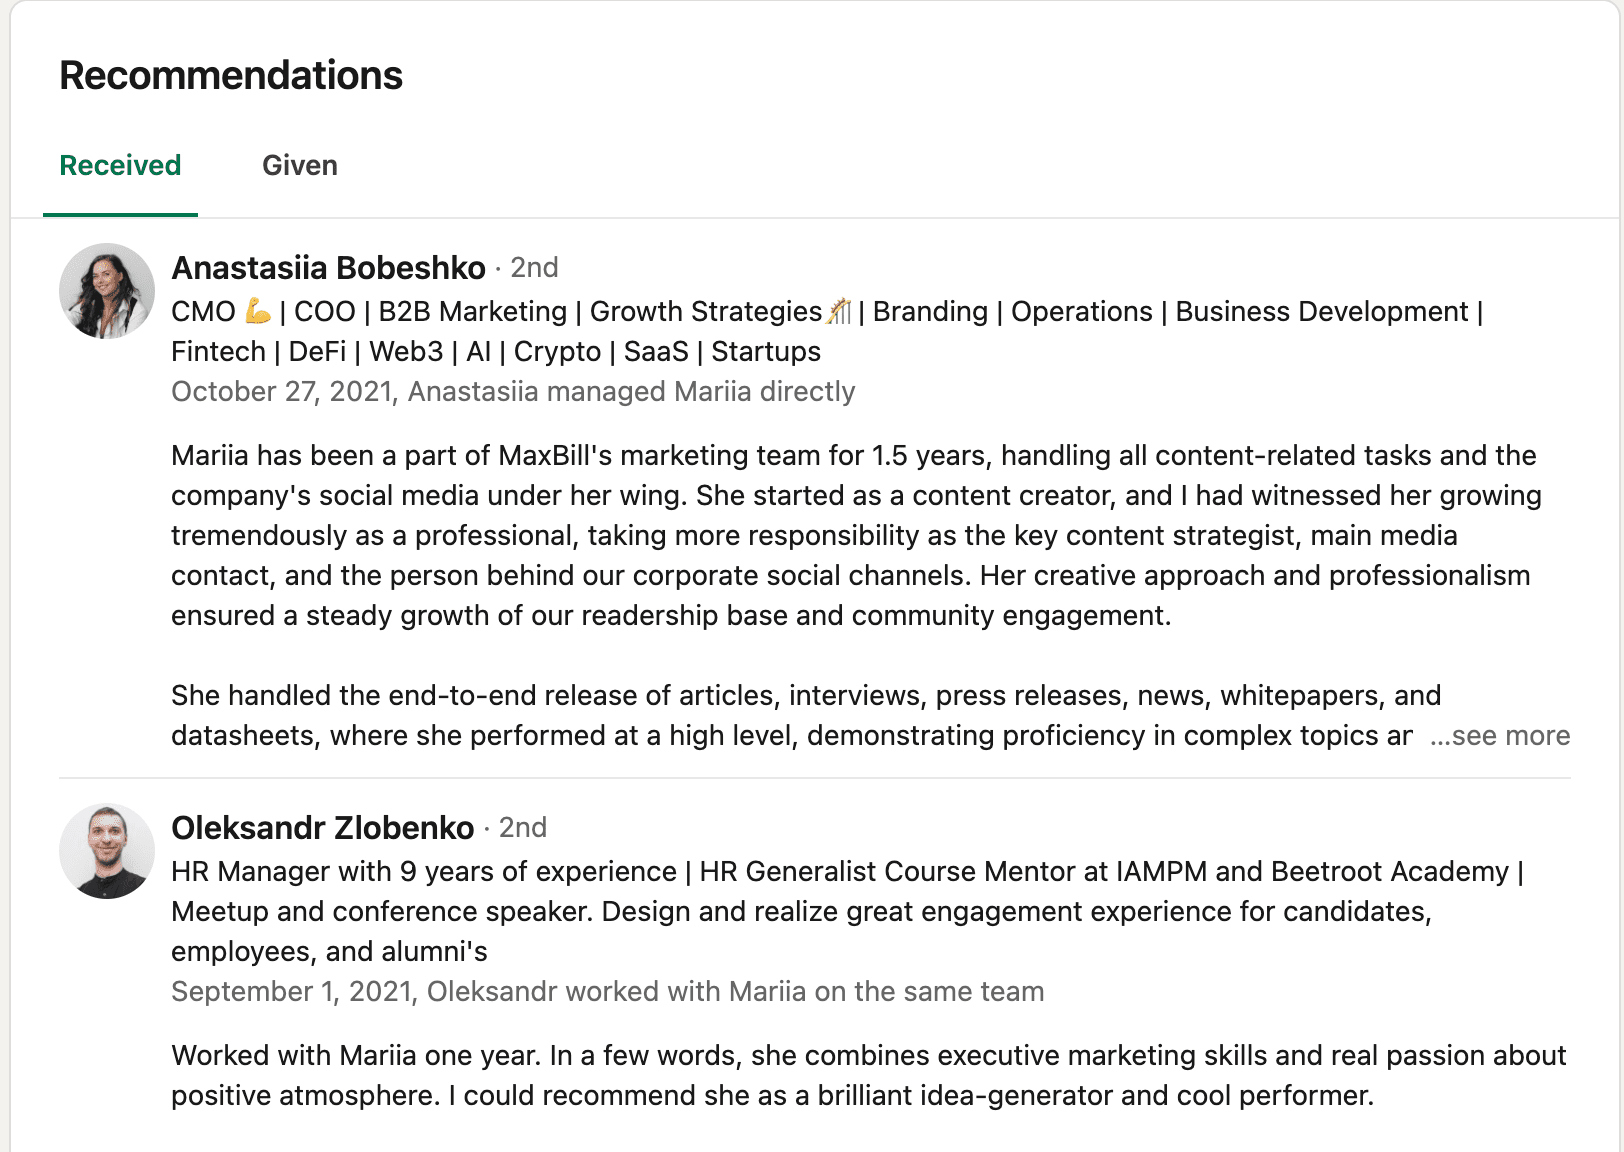Screen dimensions: 1624x1152
Task: Open Anastasiia Bobeshko's profile via name
Action: [x=328, y=268]
